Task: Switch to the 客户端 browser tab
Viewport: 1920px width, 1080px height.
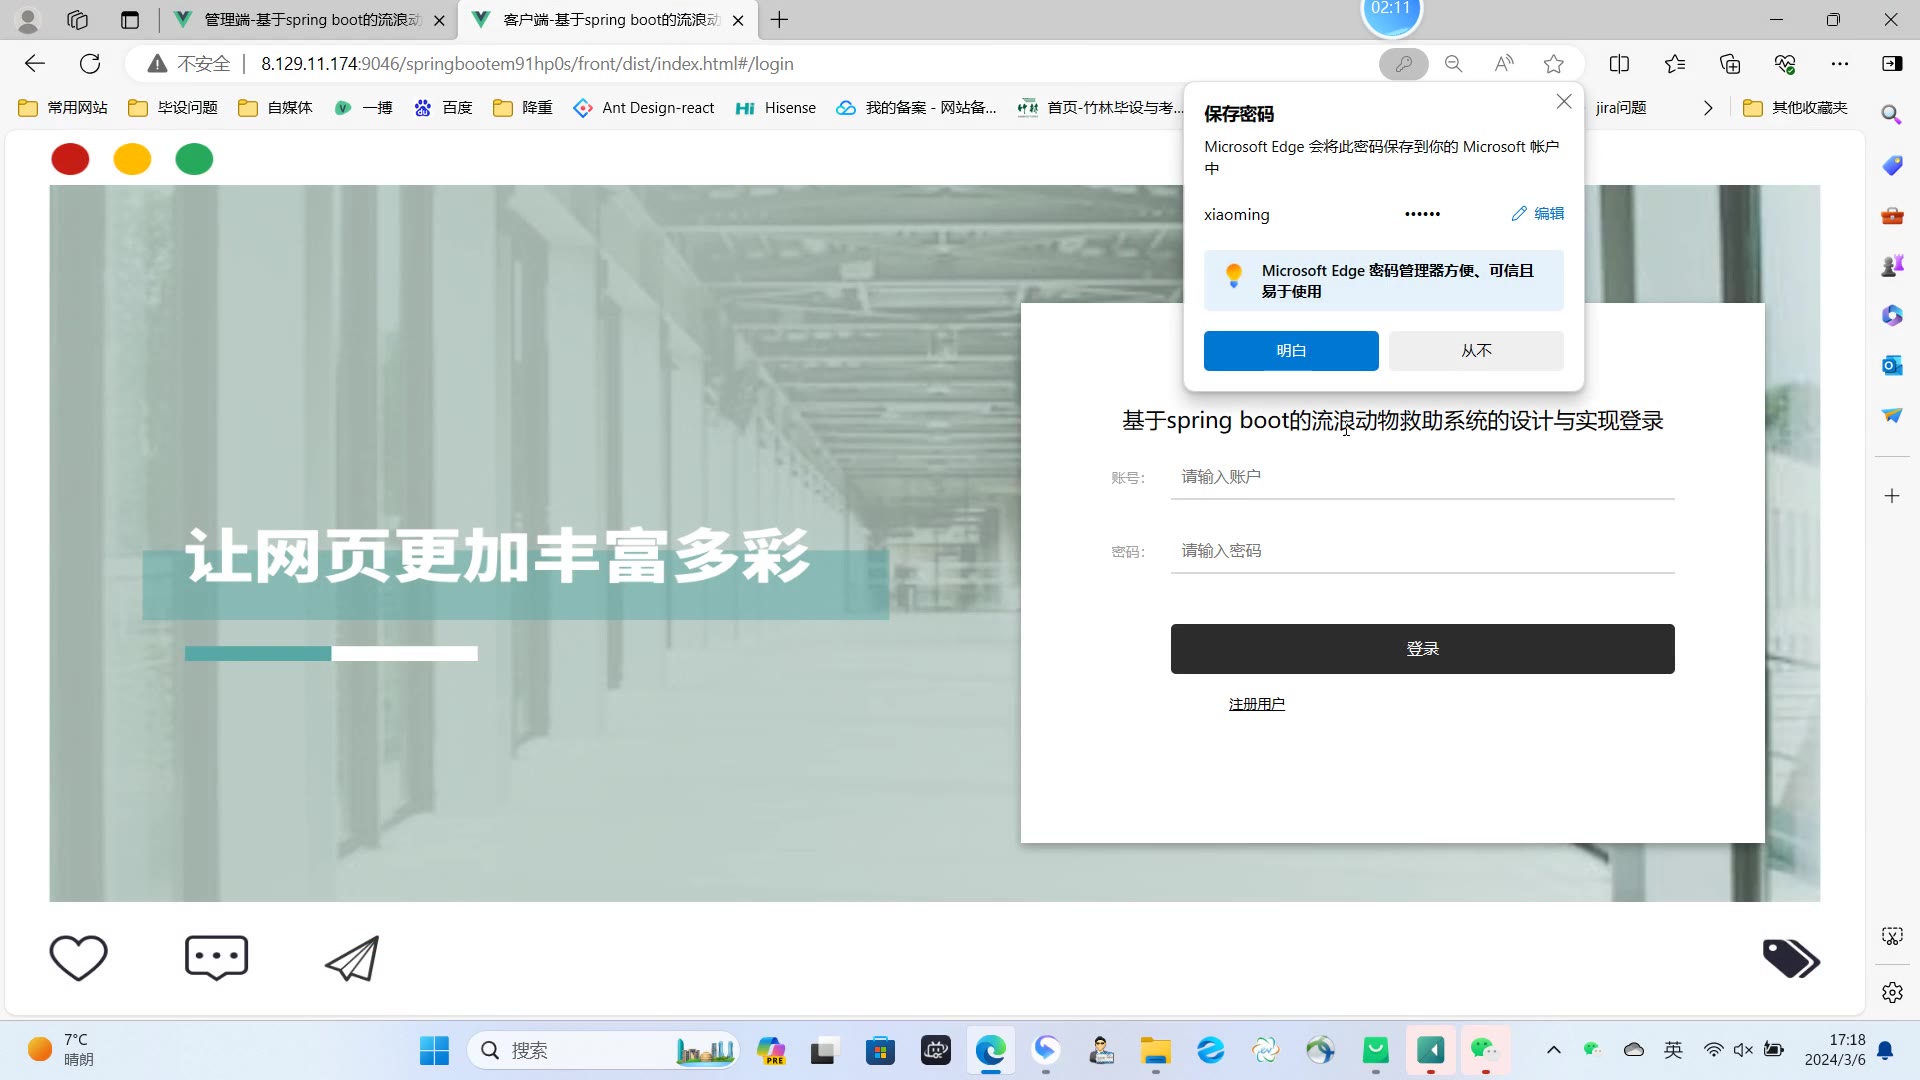Action: coord(610,20)
